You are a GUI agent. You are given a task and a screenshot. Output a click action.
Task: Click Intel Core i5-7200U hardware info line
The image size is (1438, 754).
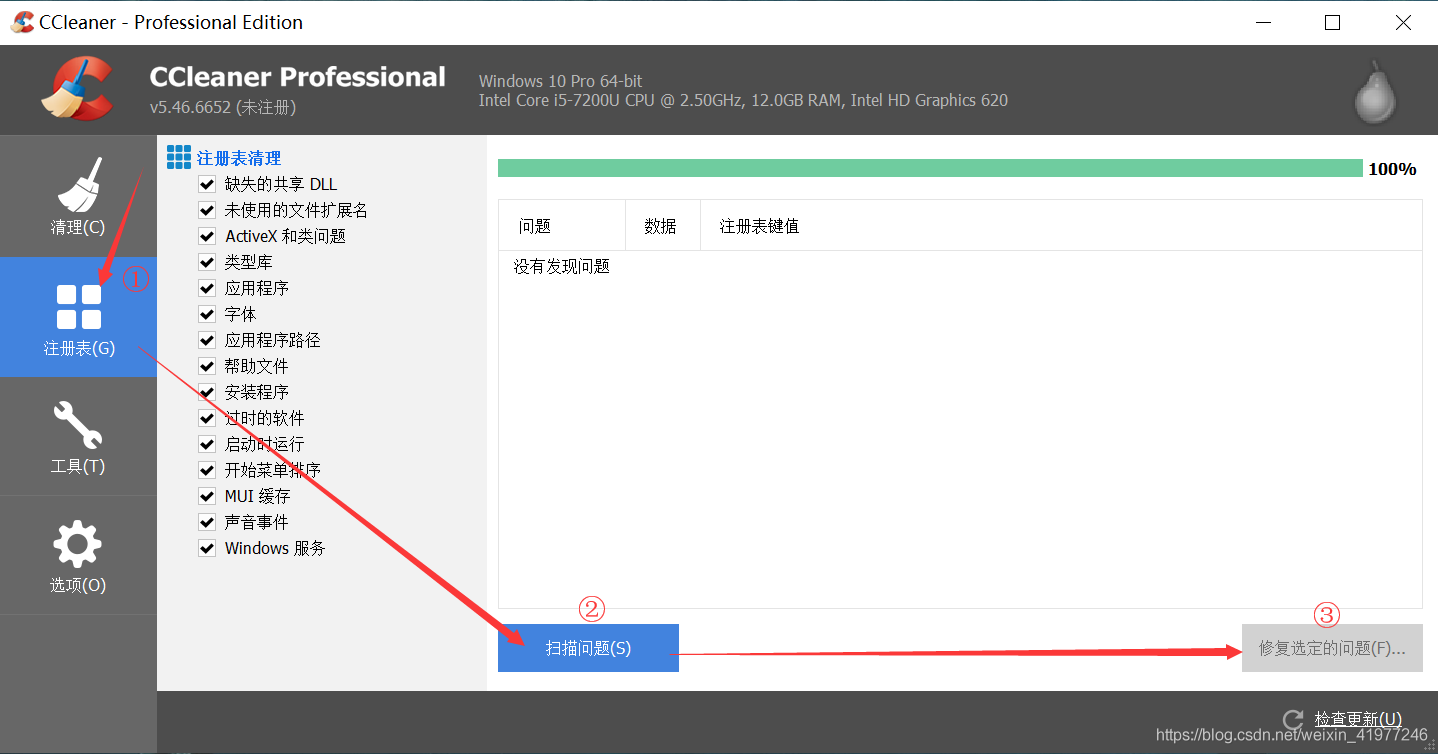[743, 100]
